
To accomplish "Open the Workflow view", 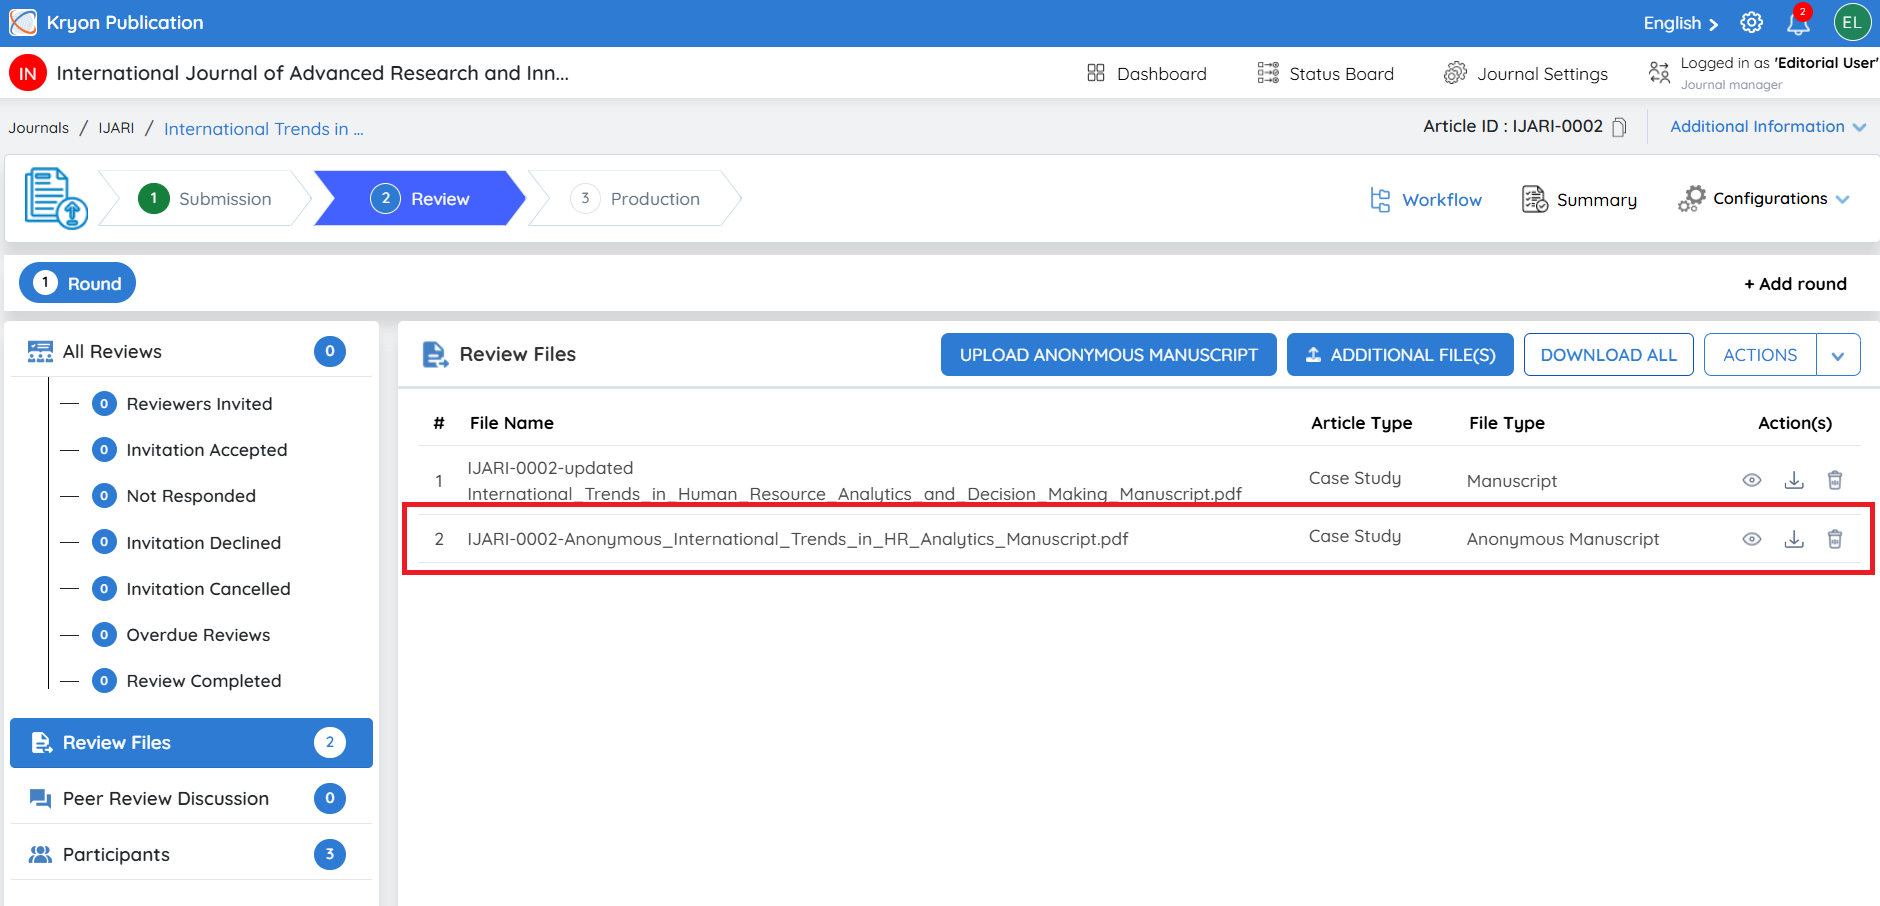I will [1426, 200].
